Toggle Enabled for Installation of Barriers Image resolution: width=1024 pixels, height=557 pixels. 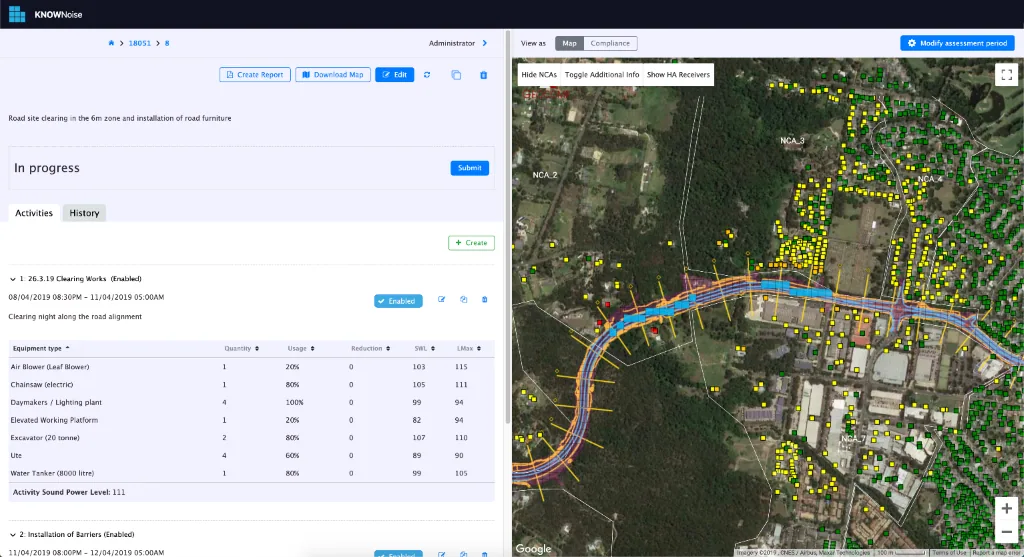click(398, 554)
